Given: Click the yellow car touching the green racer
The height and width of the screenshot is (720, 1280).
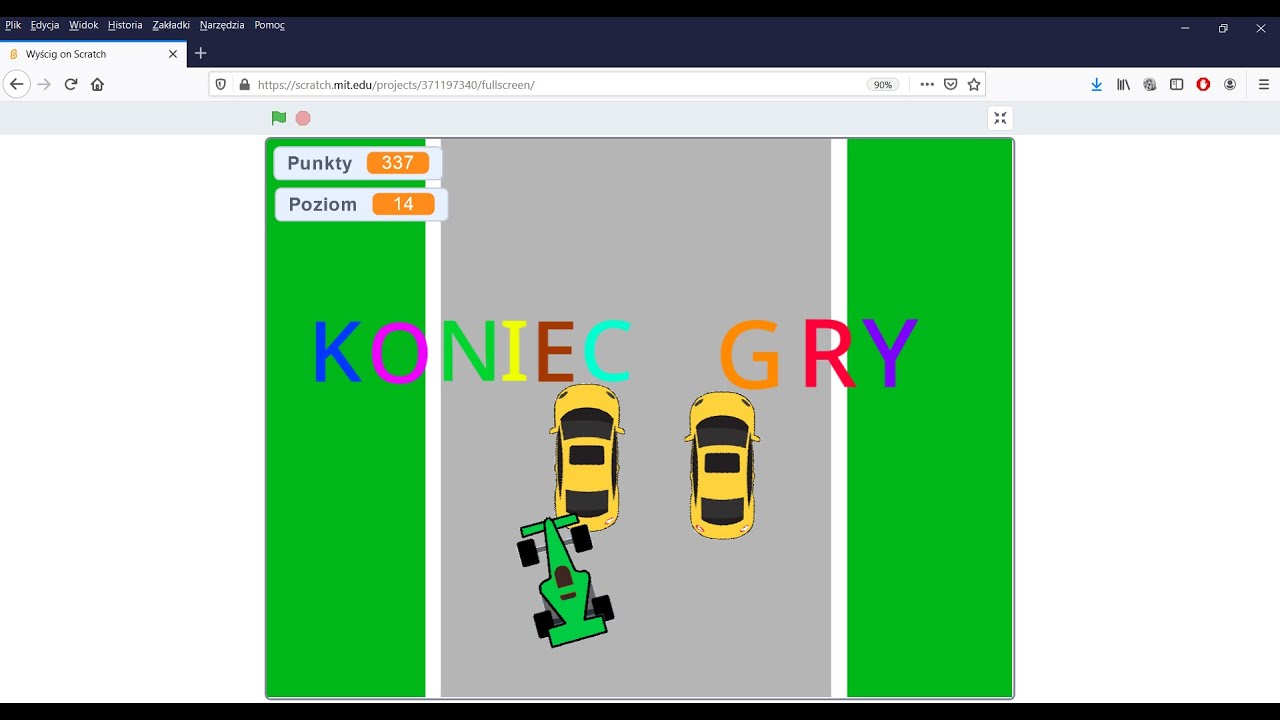Looking at the screenshot, I should (587, 456).
